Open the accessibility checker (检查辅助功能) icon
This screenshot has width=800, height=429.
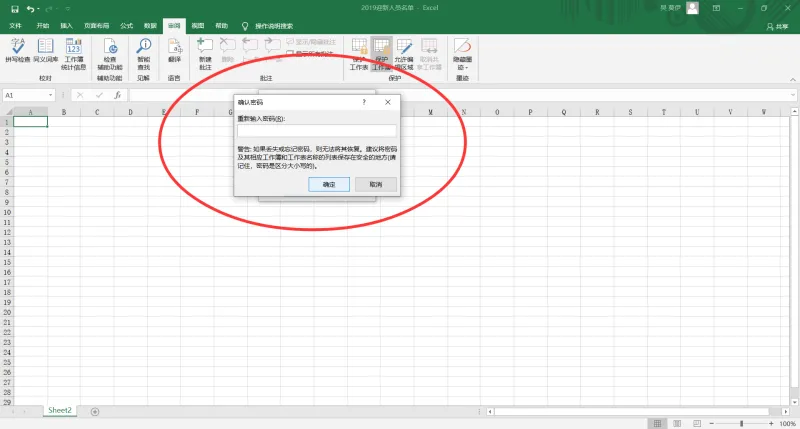tap(110, 54)
